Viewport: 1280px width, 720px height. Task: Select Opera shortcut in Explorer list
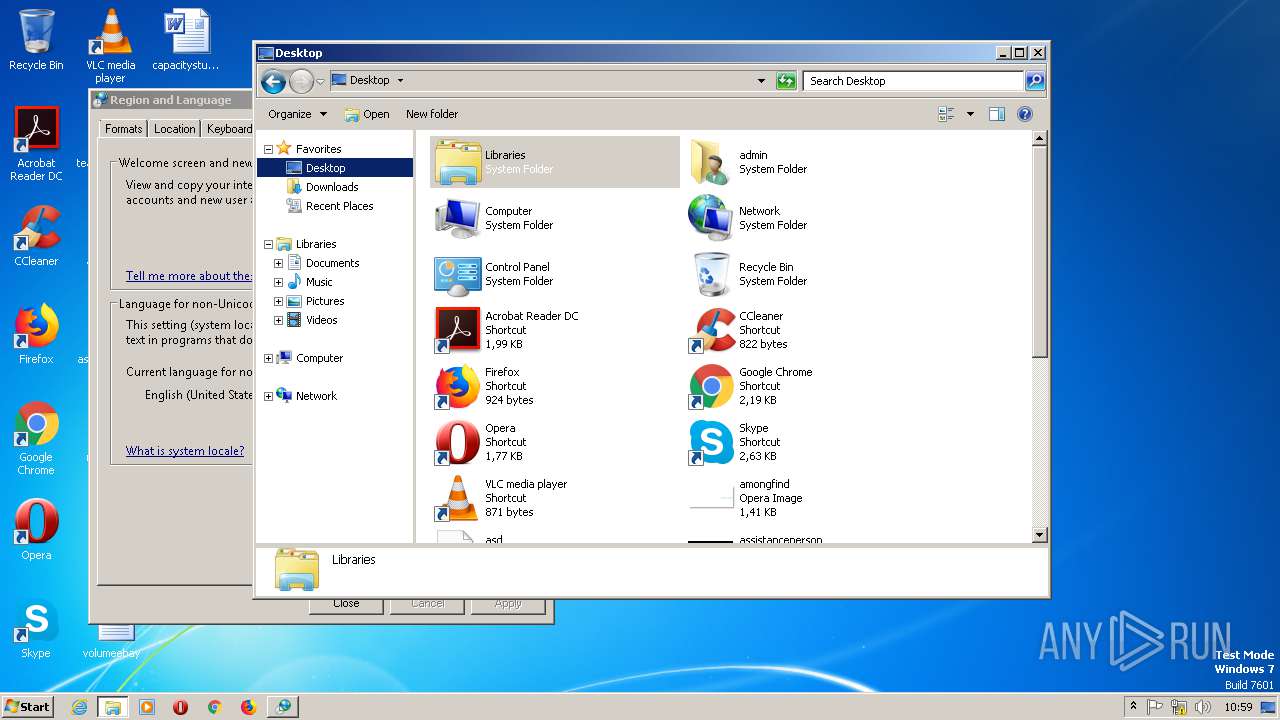pyautogui.click(x=458, y=442)
